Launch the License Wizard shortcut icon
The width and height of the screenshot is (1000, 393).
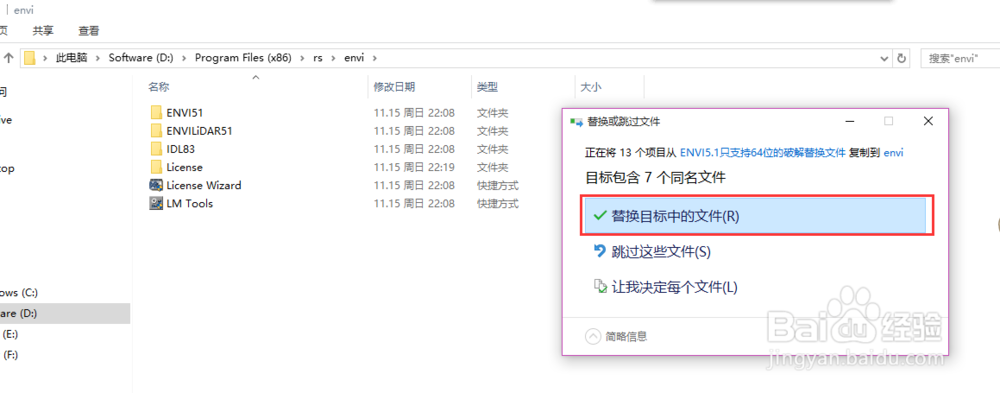click(156, 185)
